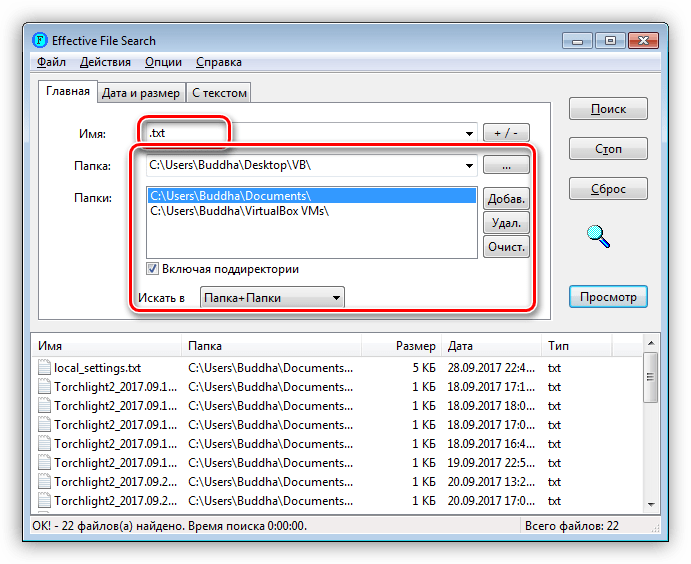Switch to the Дата и размер tab

(141, 93)
